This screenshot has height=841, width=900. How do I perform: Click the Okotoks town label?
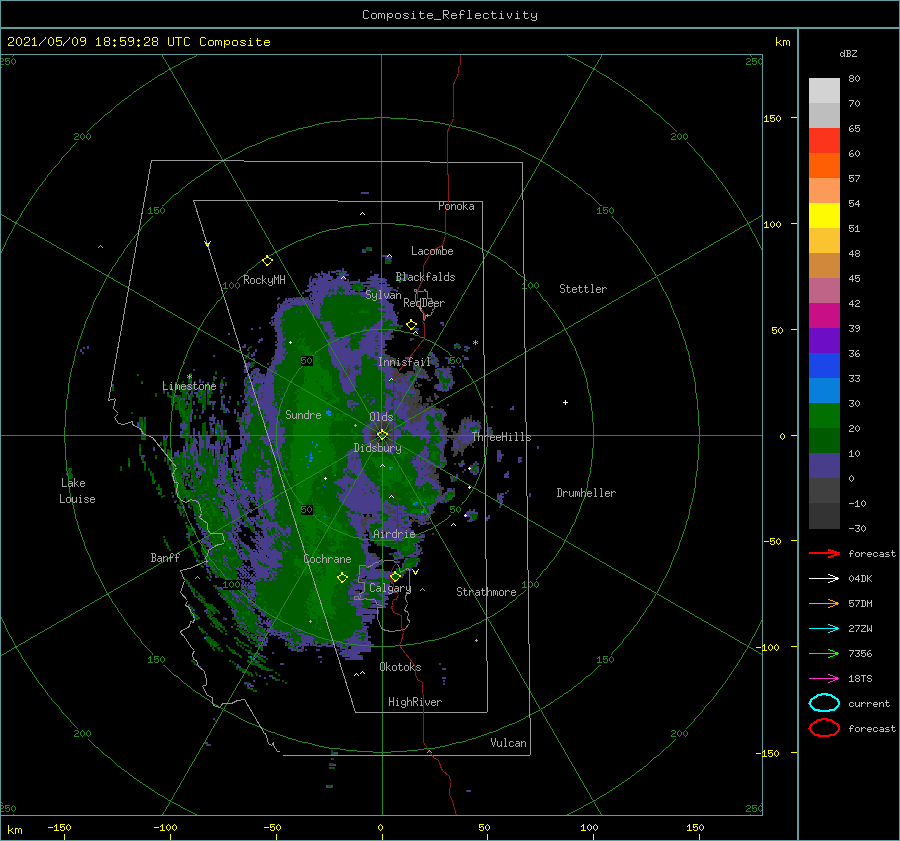click(x=400, y=667)
